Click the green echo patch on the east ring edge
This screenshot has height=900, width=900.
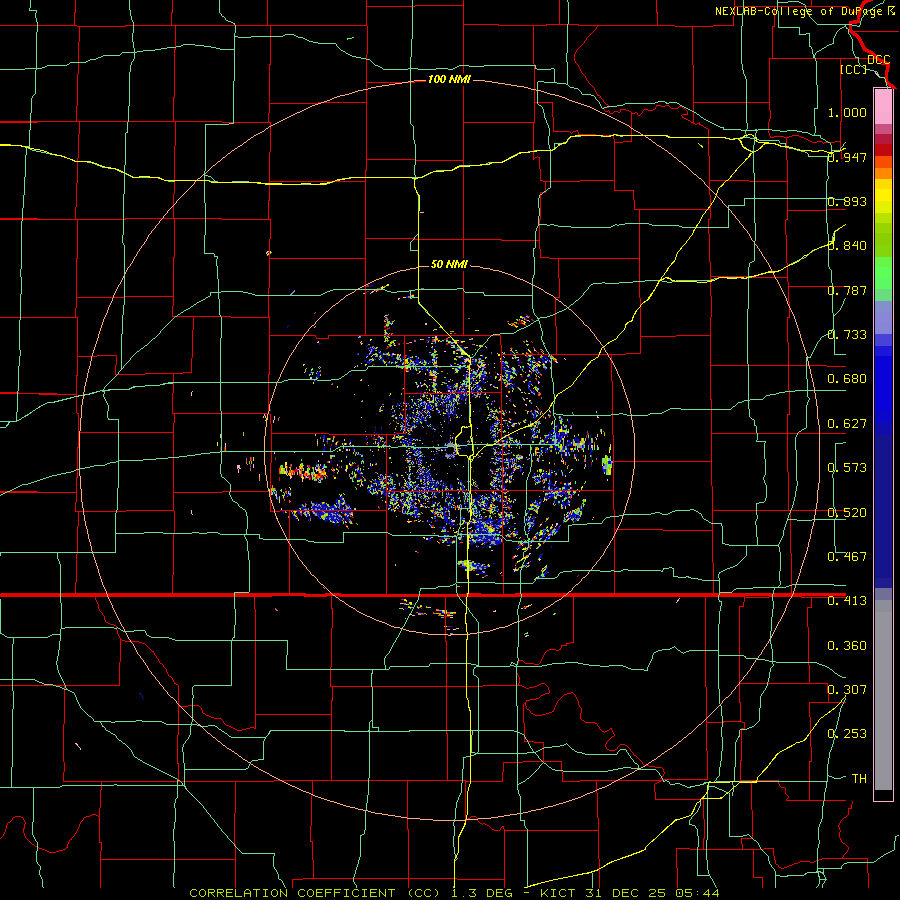(607, 464)
